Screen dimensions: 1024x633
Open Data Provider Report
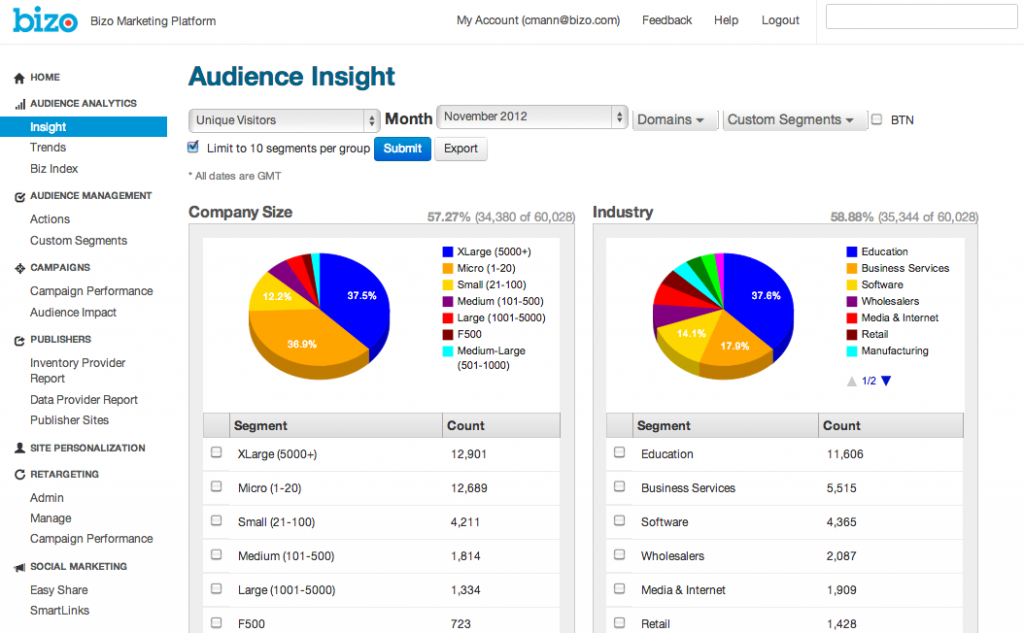[x=84, y=400]
